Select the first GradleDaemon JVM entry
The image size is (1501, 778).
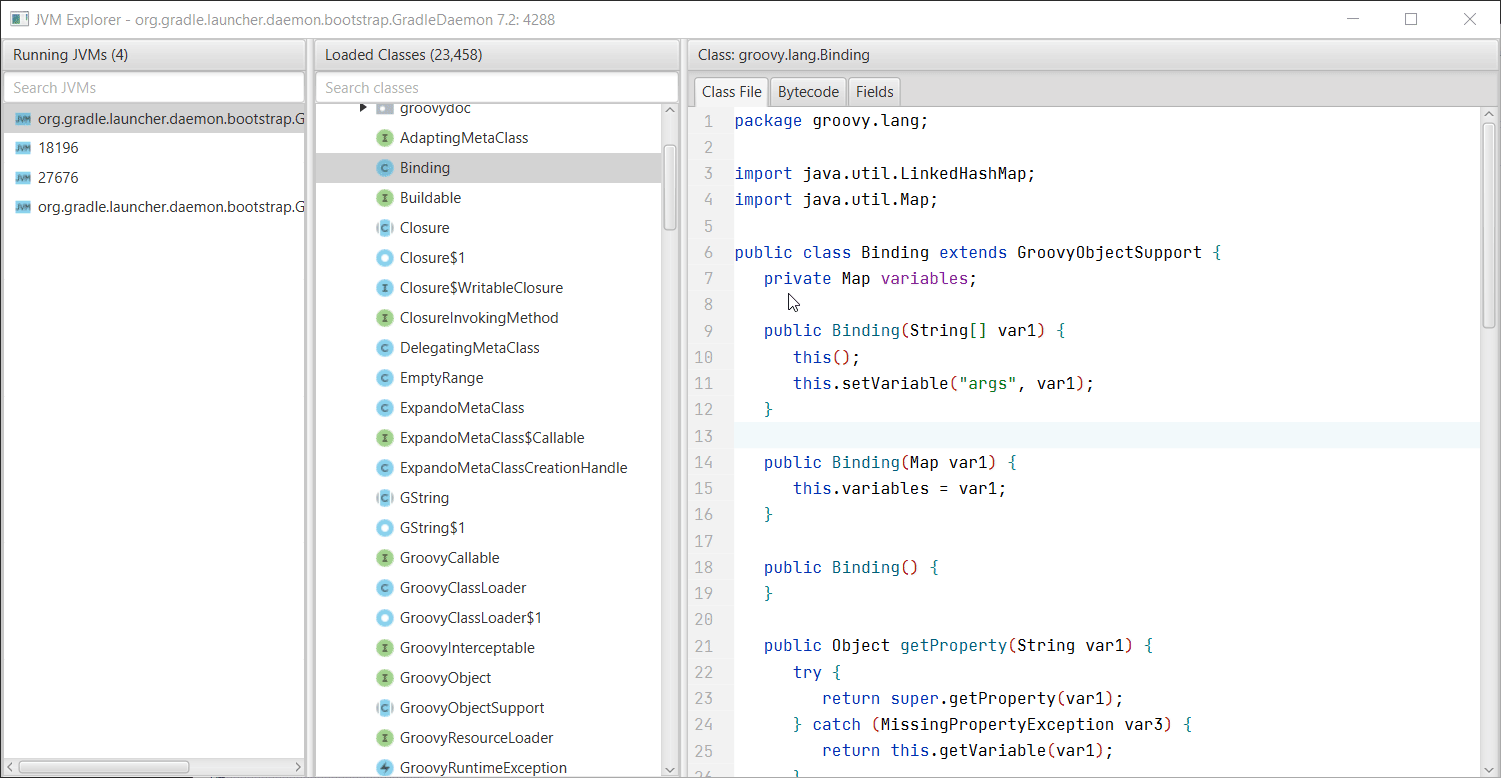point(154,118)
